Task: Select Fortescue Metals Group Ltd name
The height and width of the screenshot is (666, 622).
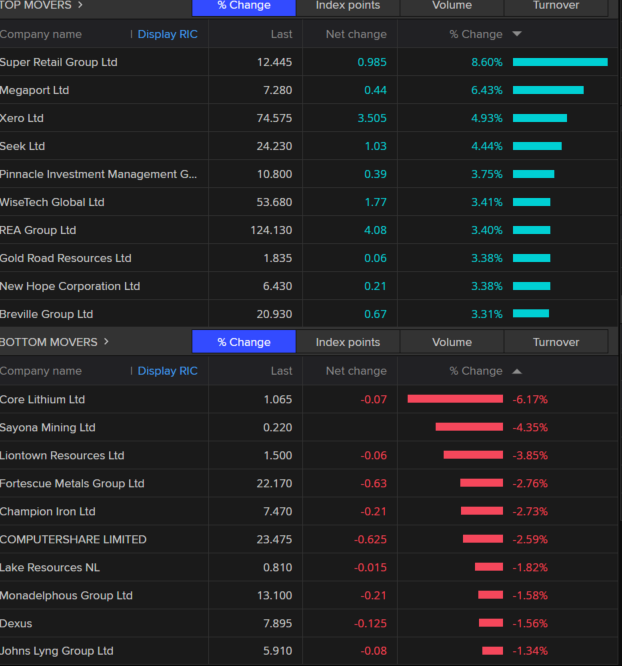Action: click(x=72, y=483)
